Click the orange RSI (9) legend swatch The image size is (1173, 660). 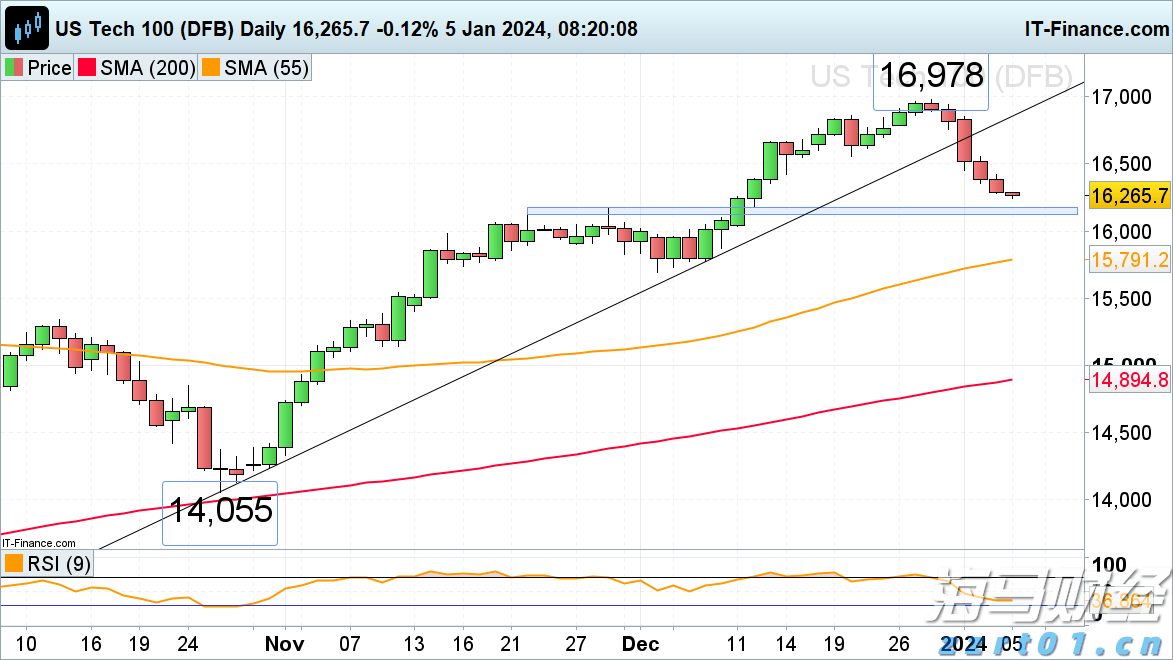(x=13, y=564)
